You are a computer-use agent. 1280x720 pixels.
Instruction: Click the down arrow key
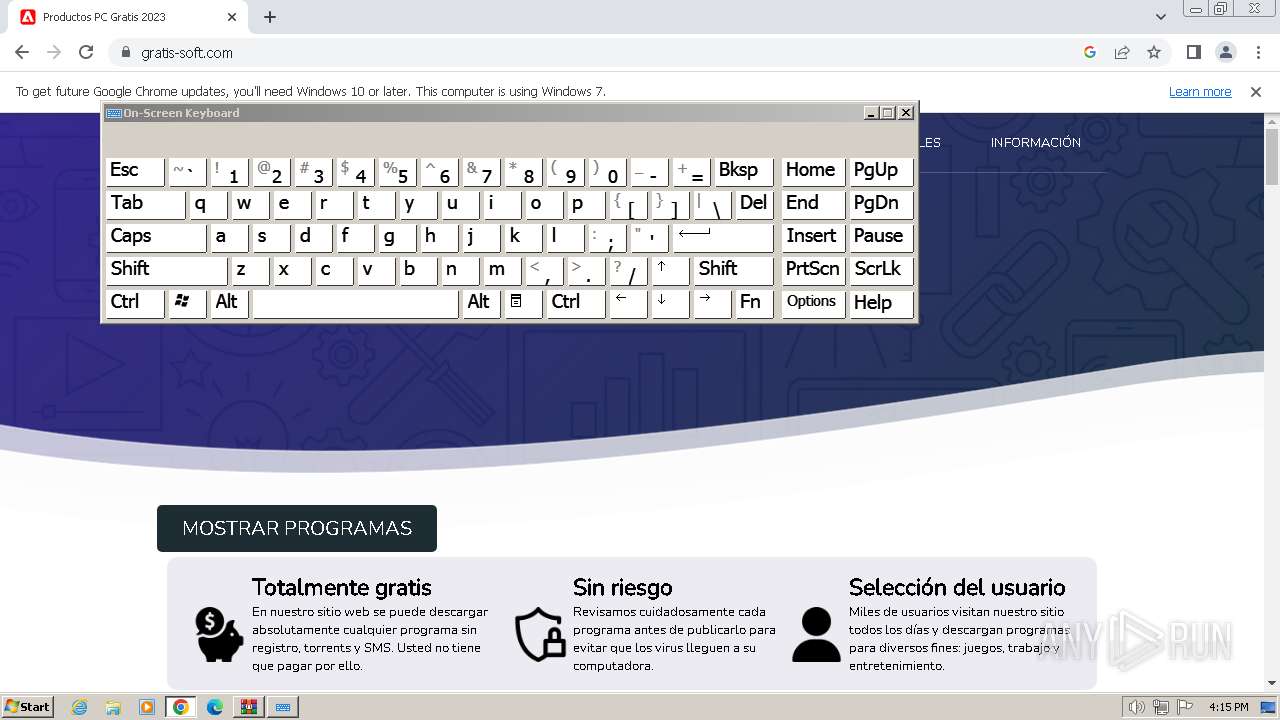click(670, 303)
